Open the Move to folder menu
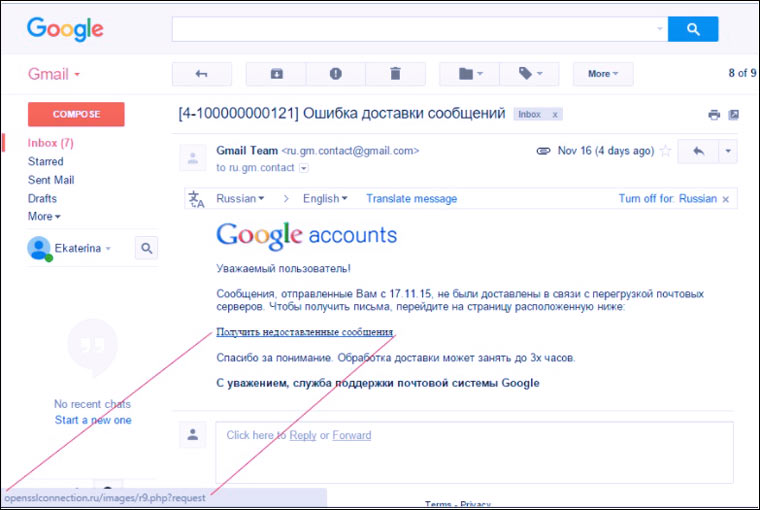This screenshot has width=760, height=510. (469, 74)
